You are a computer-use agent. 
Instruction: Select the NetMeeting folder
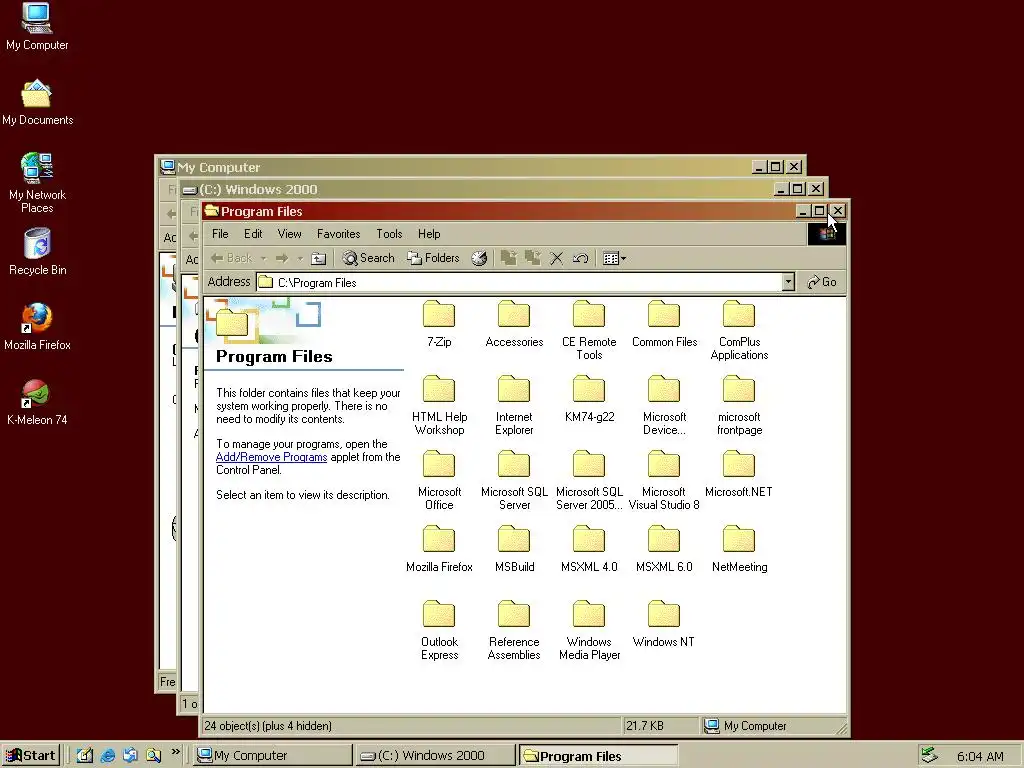(x=739, y=549)
